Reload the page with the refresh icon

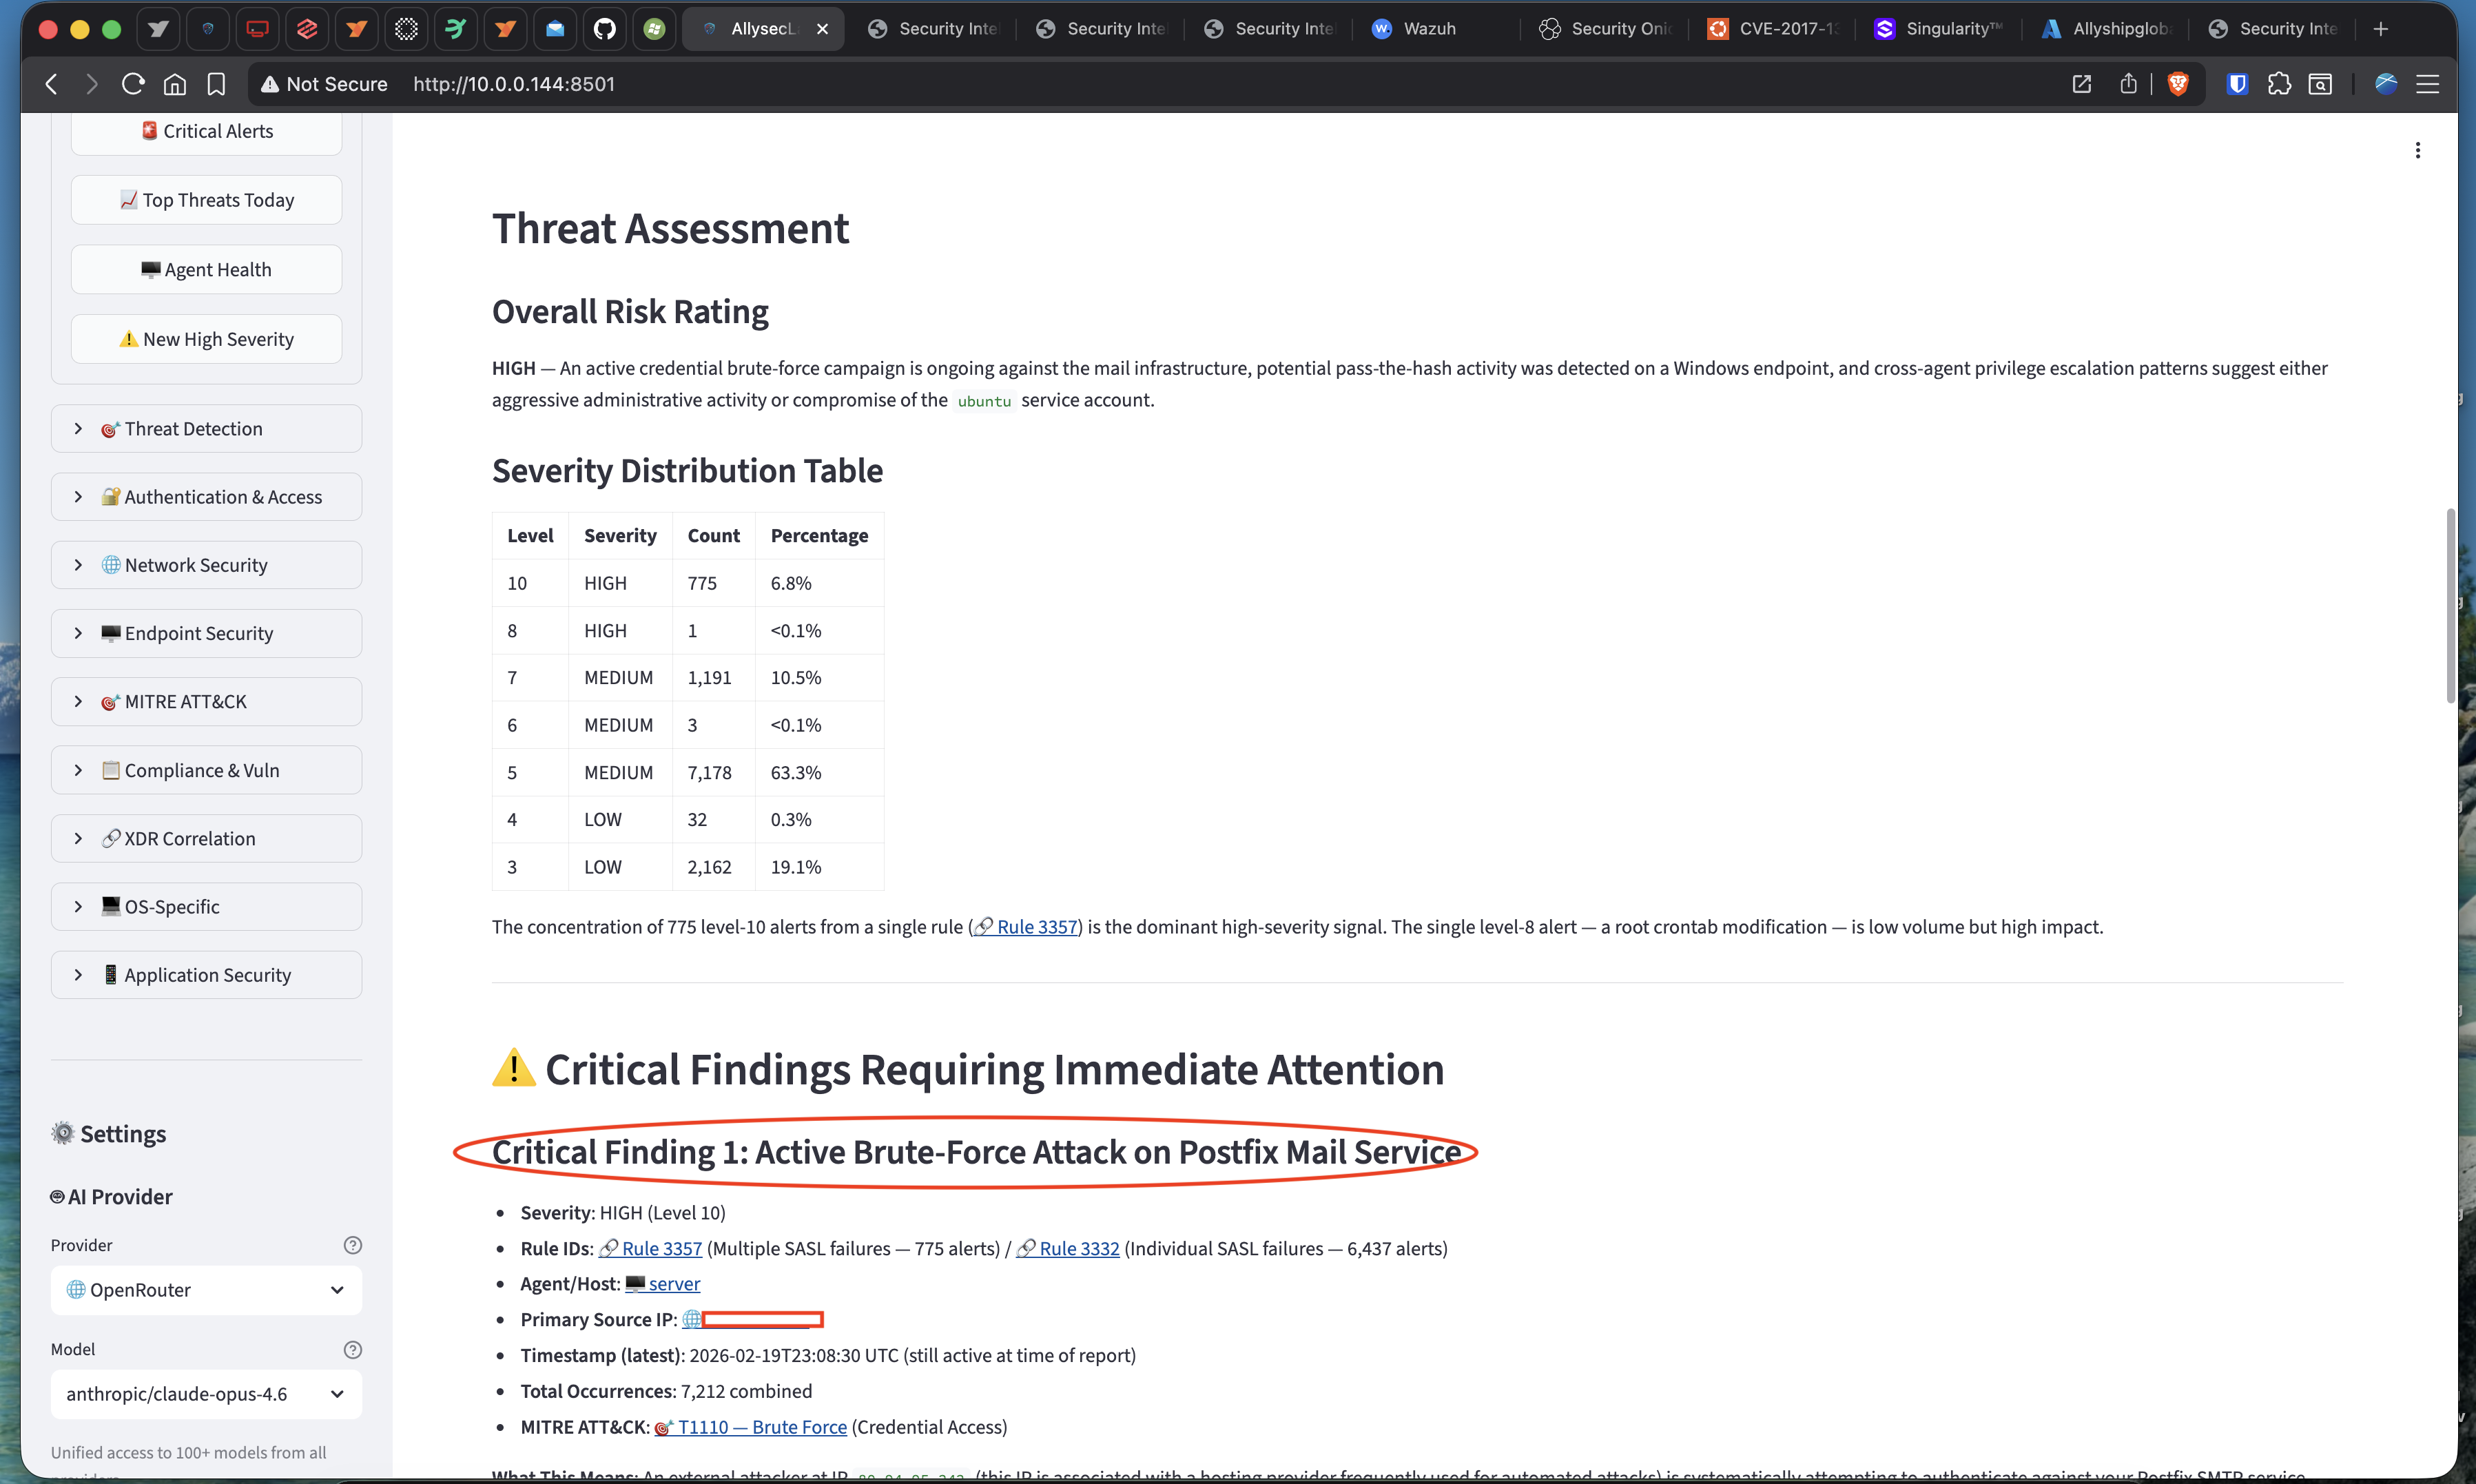pyautogui.click(x=133, y=84)
